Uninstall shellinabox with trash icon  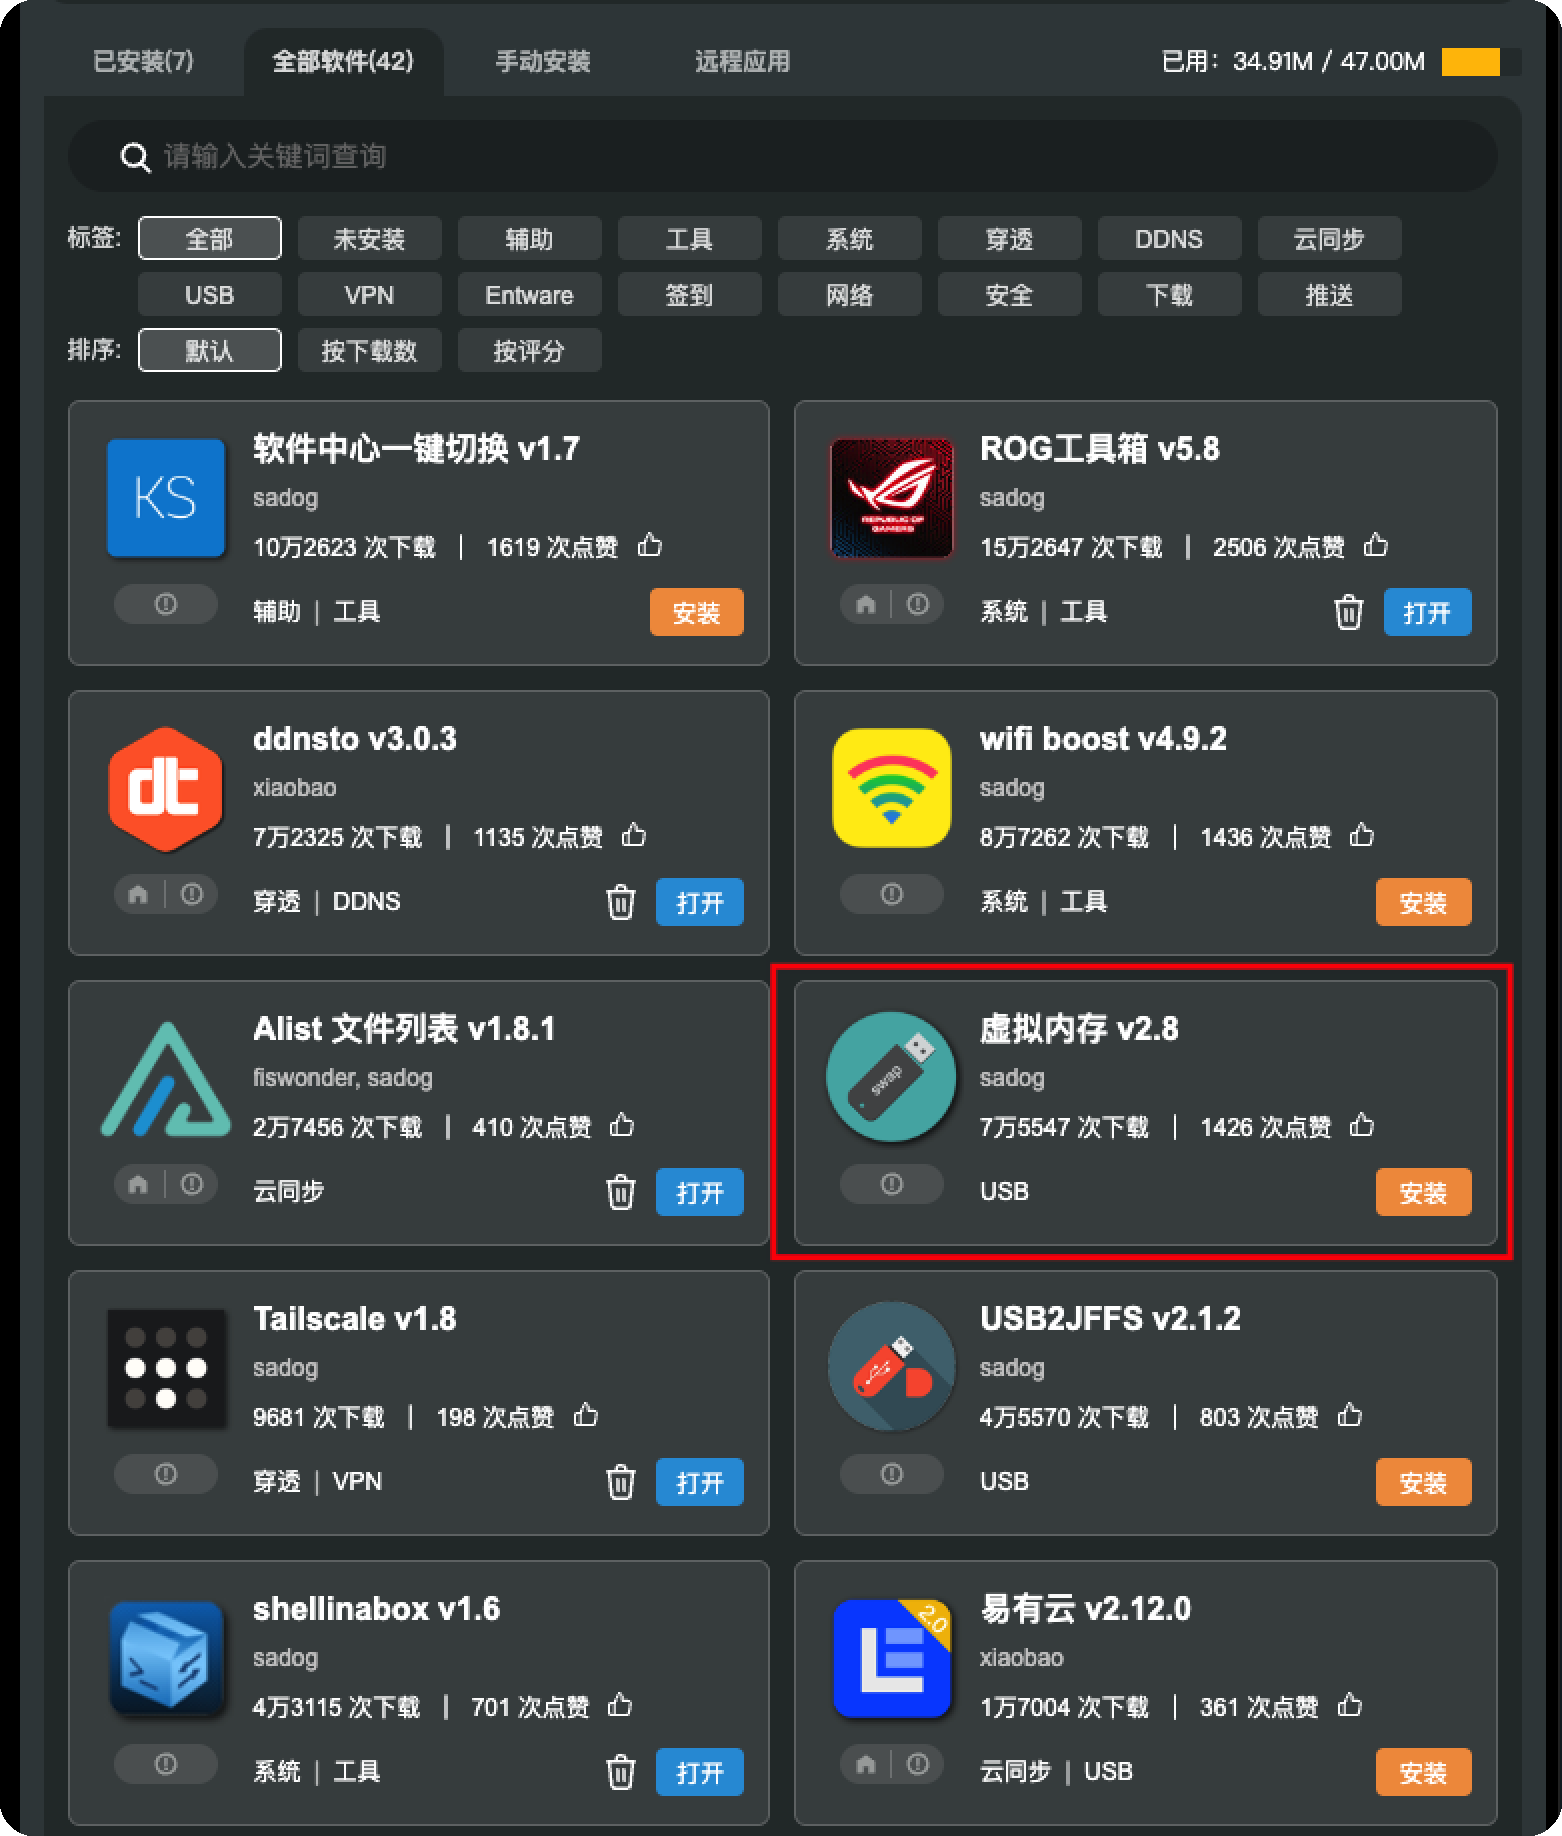tap(621, 1772)
